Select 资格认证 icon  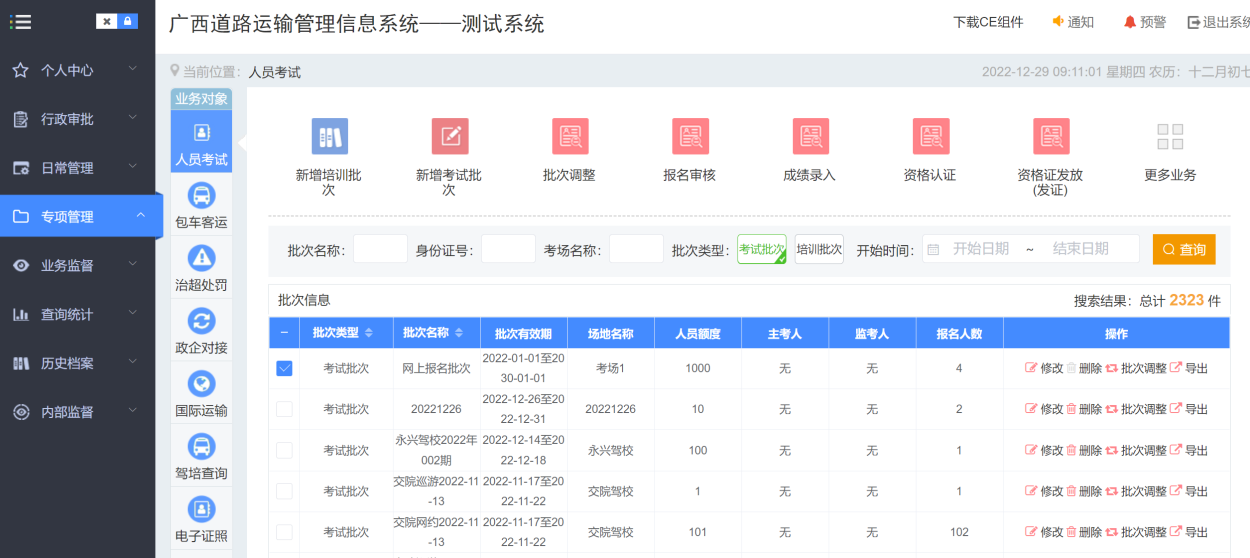click(930, 137)
